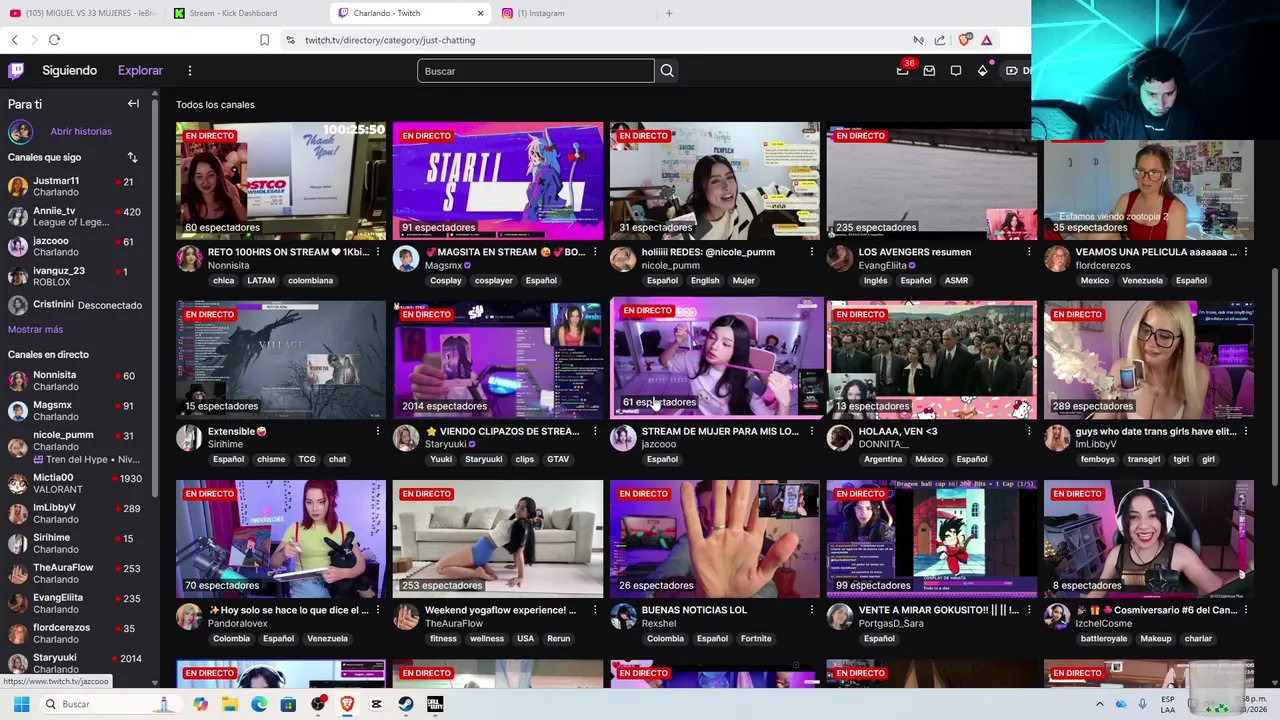Click the ASMR tag under EvangEliita

pyautogui.click(x=956, y=281)
